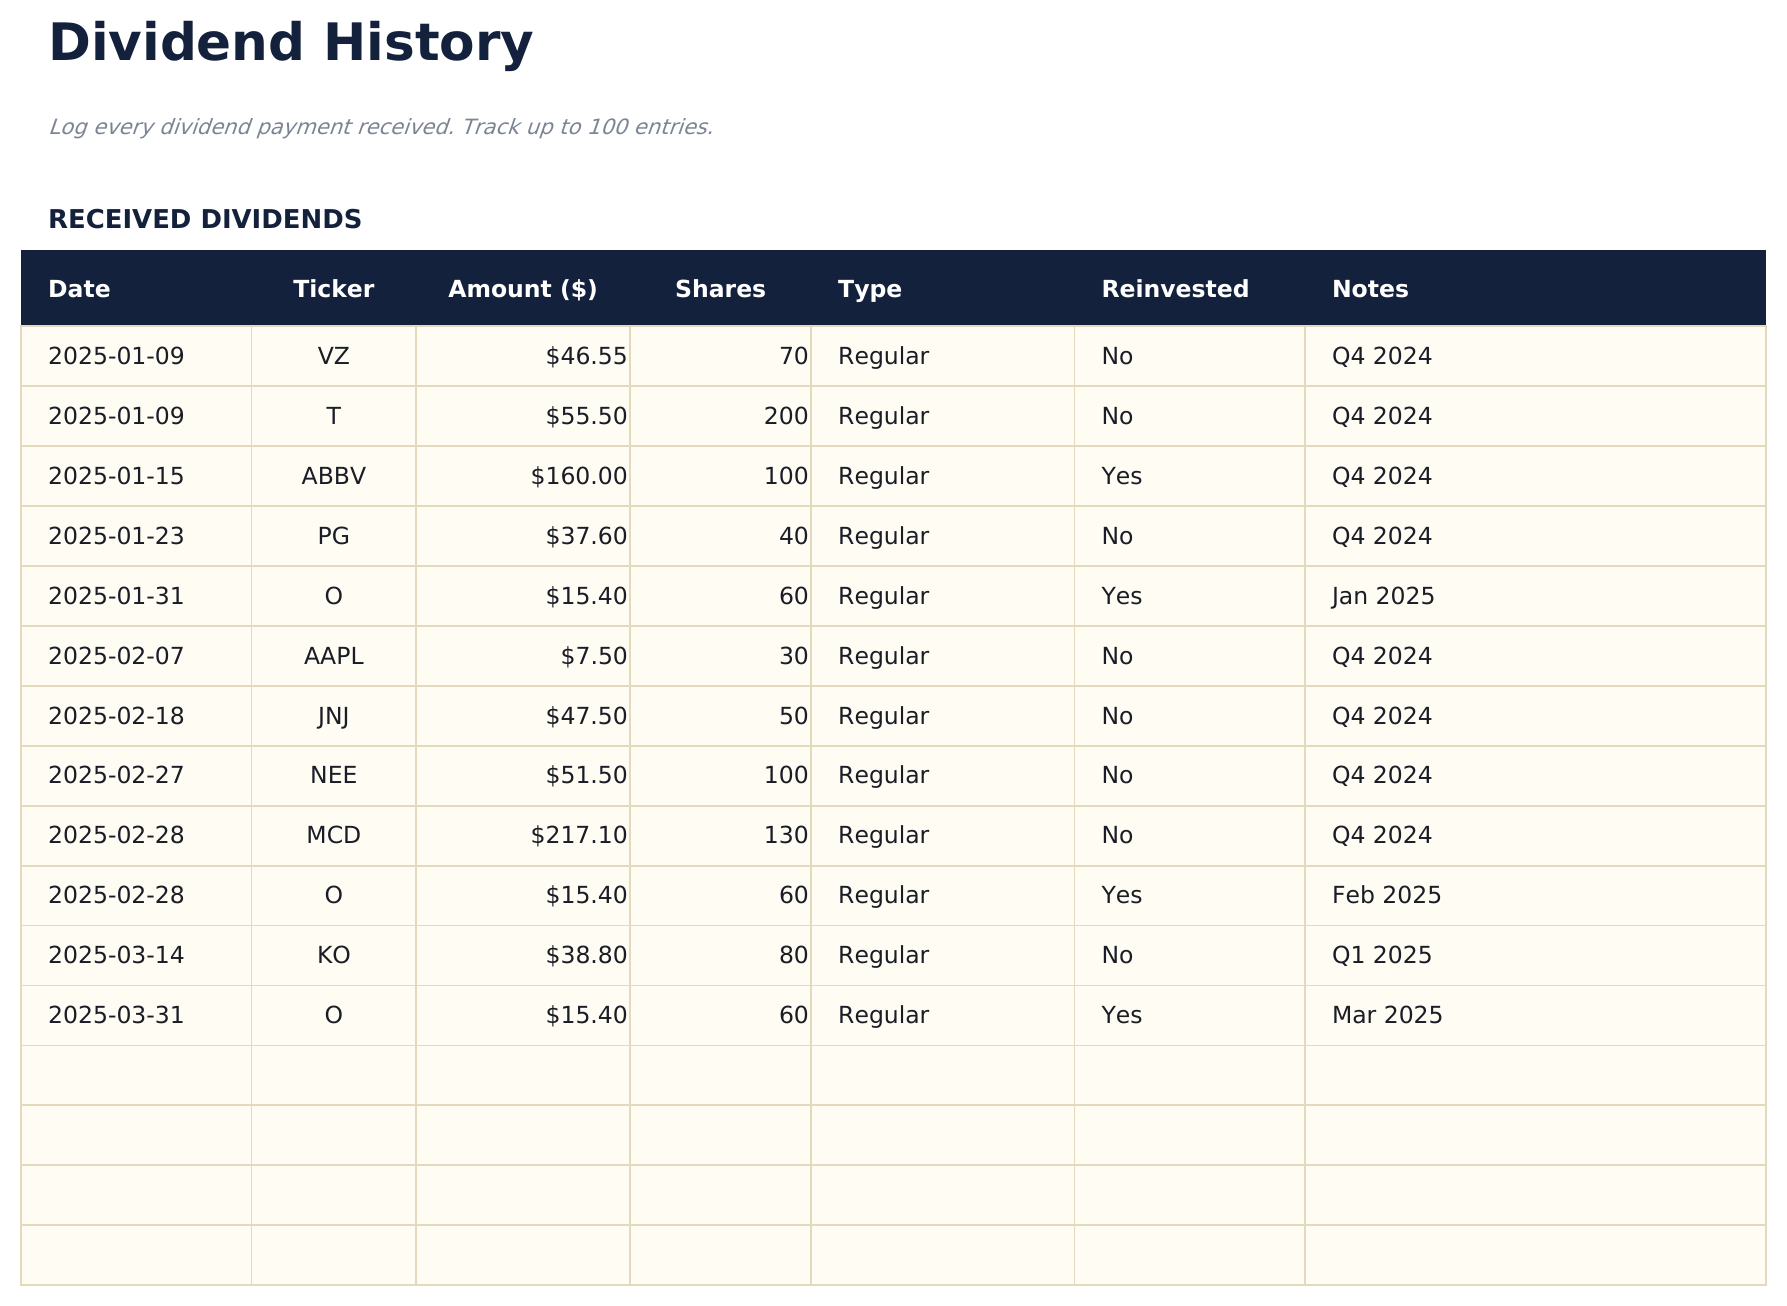Select the Q4 2024 note for AAPL
This screenshot has height=1306, width=1787.
tap(1381, 656)
